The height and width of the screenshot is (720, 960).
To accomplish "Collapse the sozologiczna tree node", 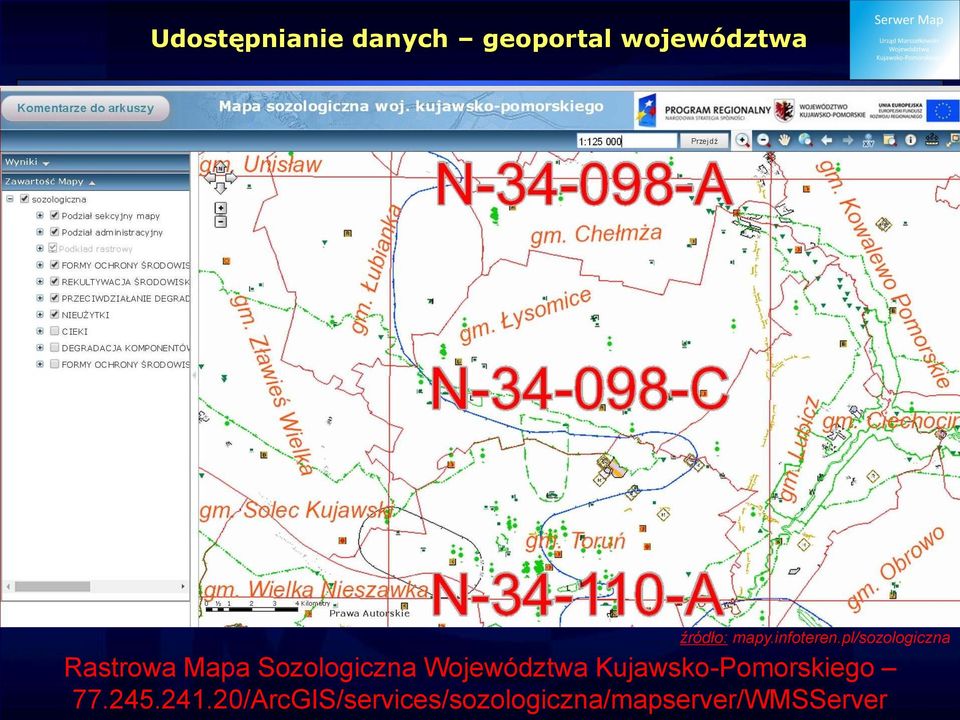I will tap(10, 199).
